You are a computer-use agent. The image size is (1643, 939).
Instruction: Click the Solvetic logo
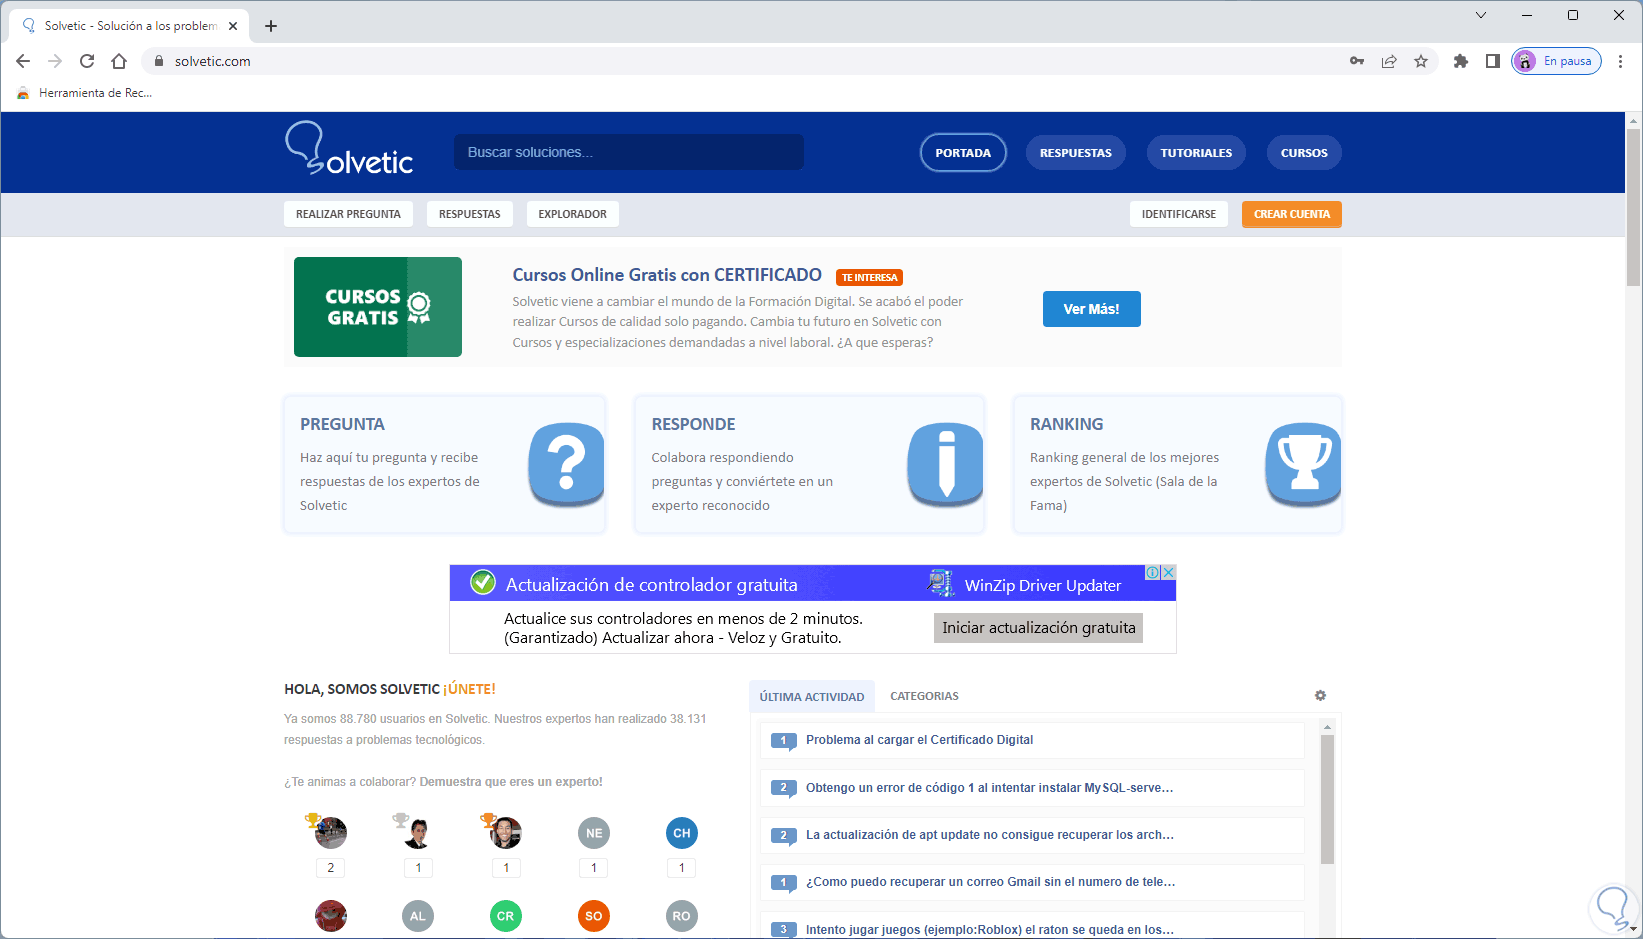349,149
